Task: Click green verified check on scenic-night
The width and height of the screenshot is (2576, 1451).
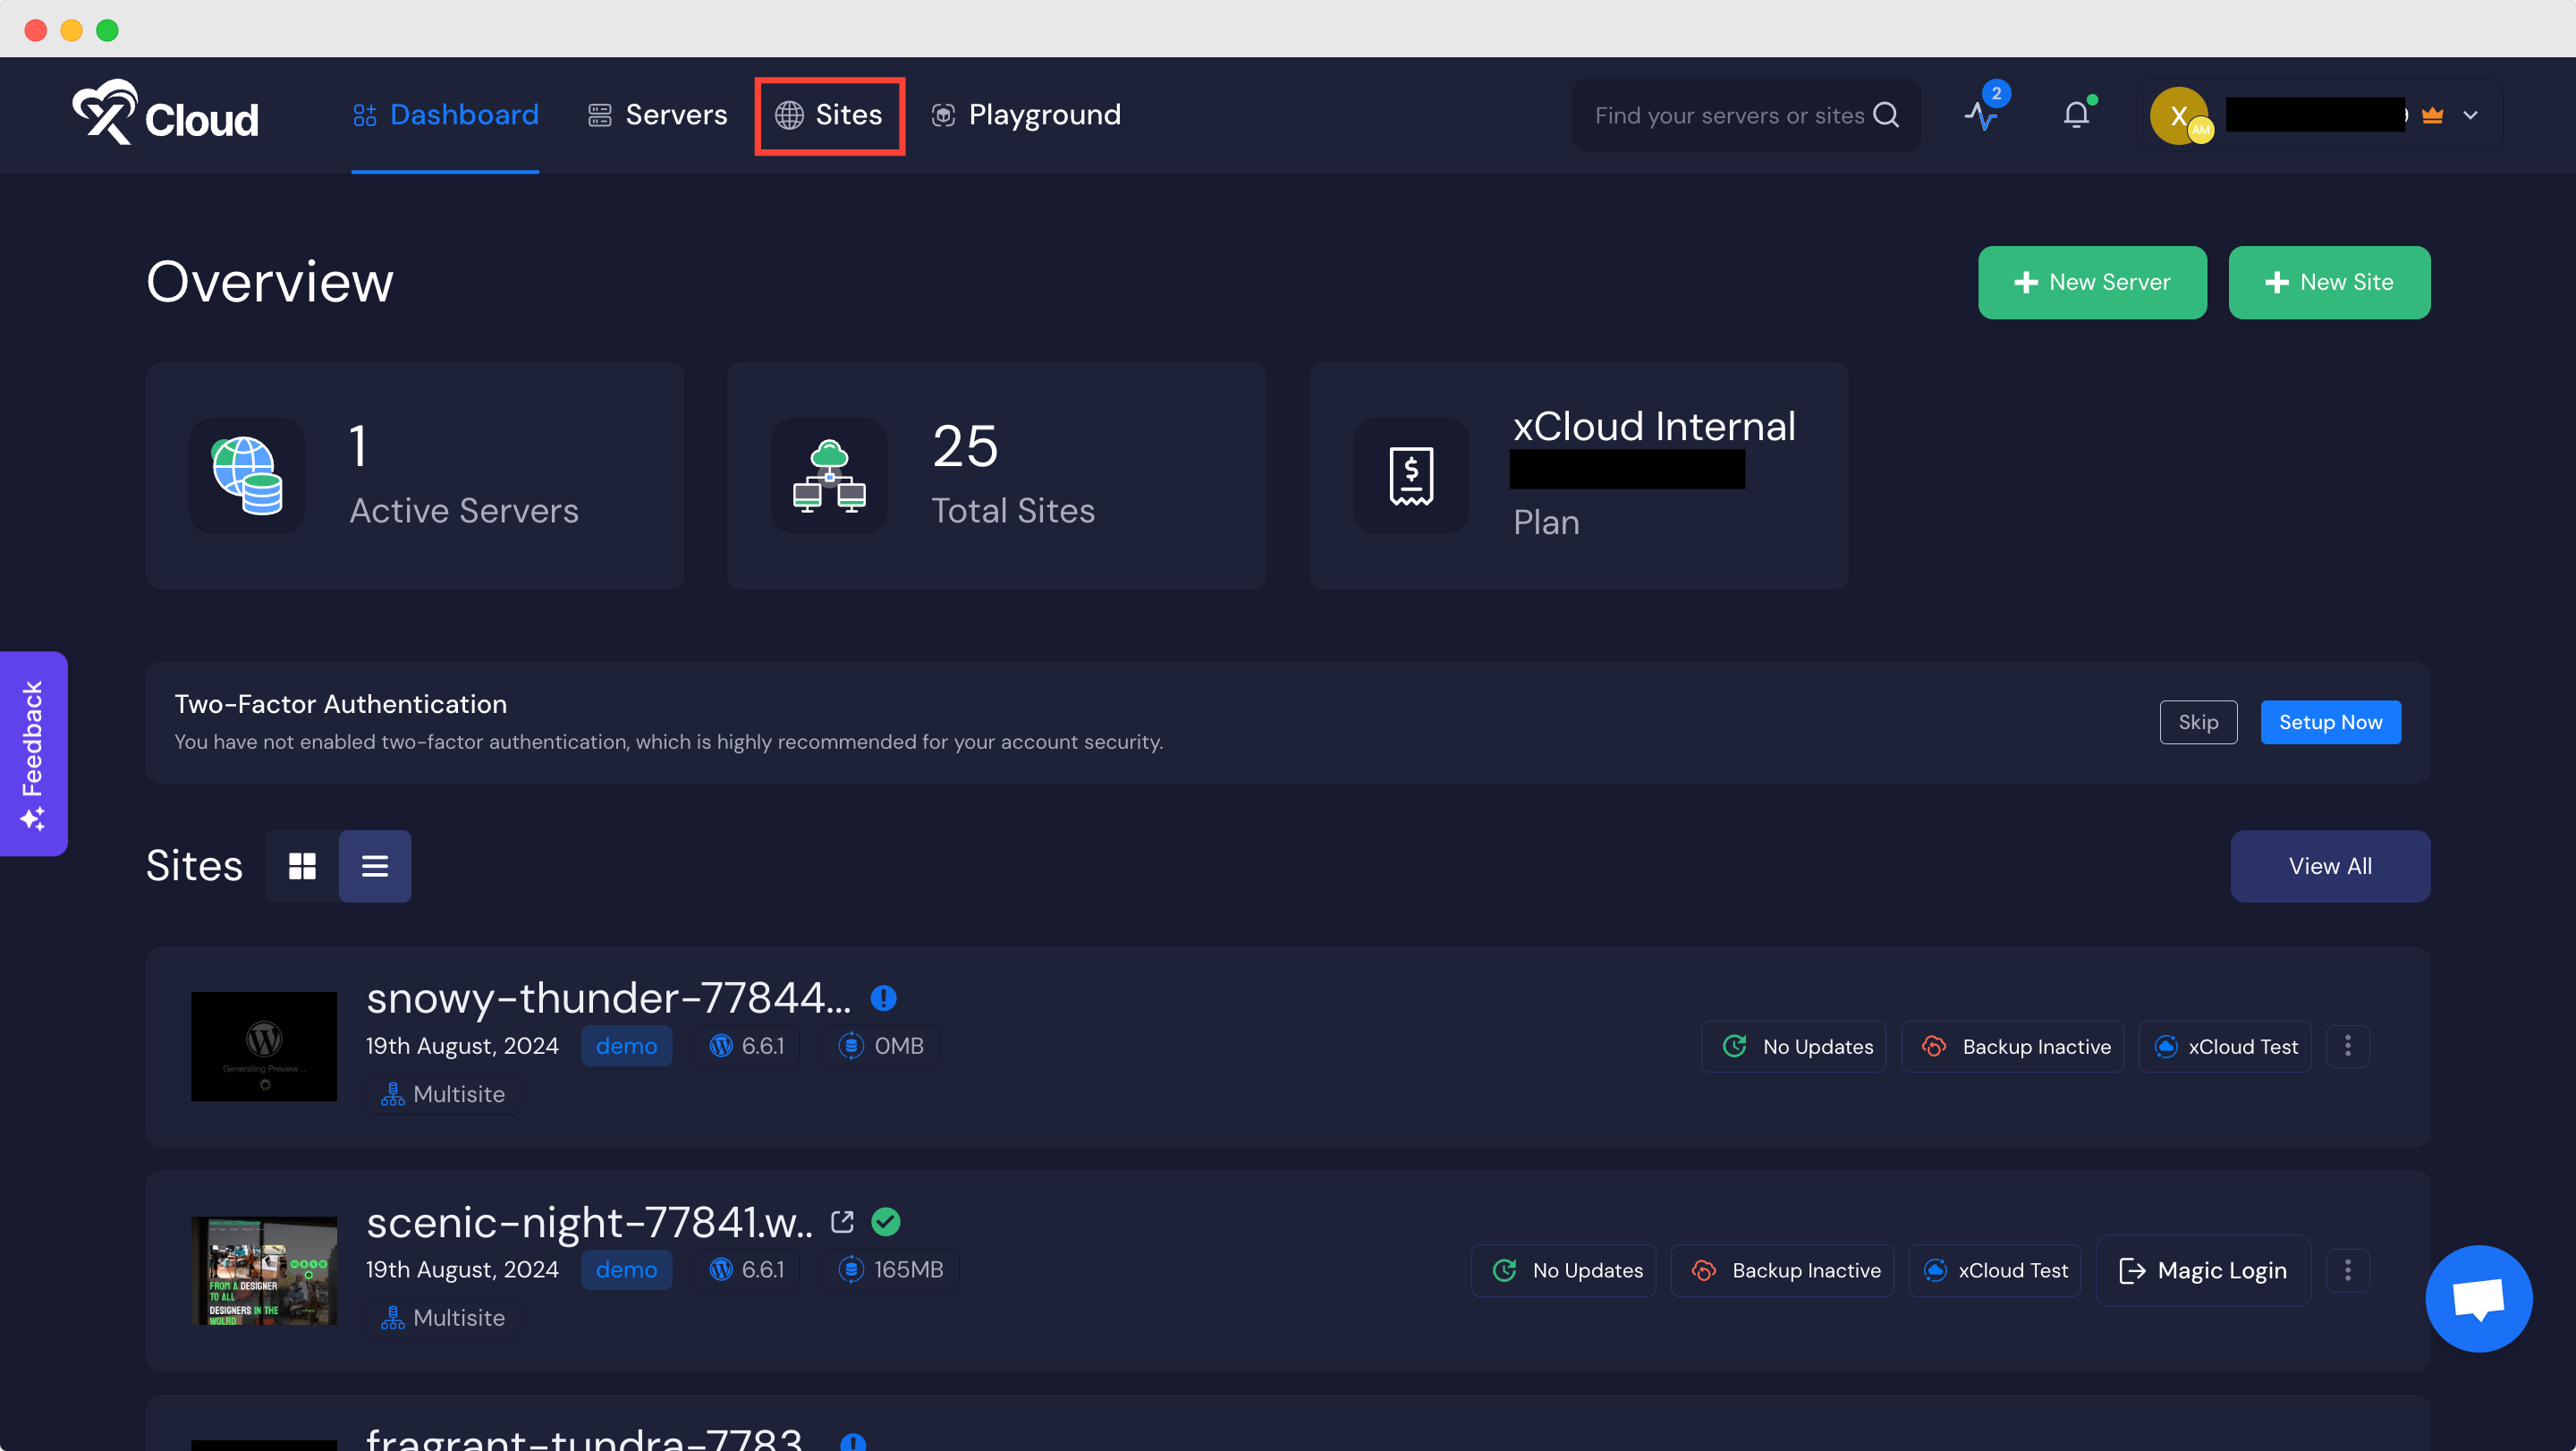Action: pos(886,1221)
